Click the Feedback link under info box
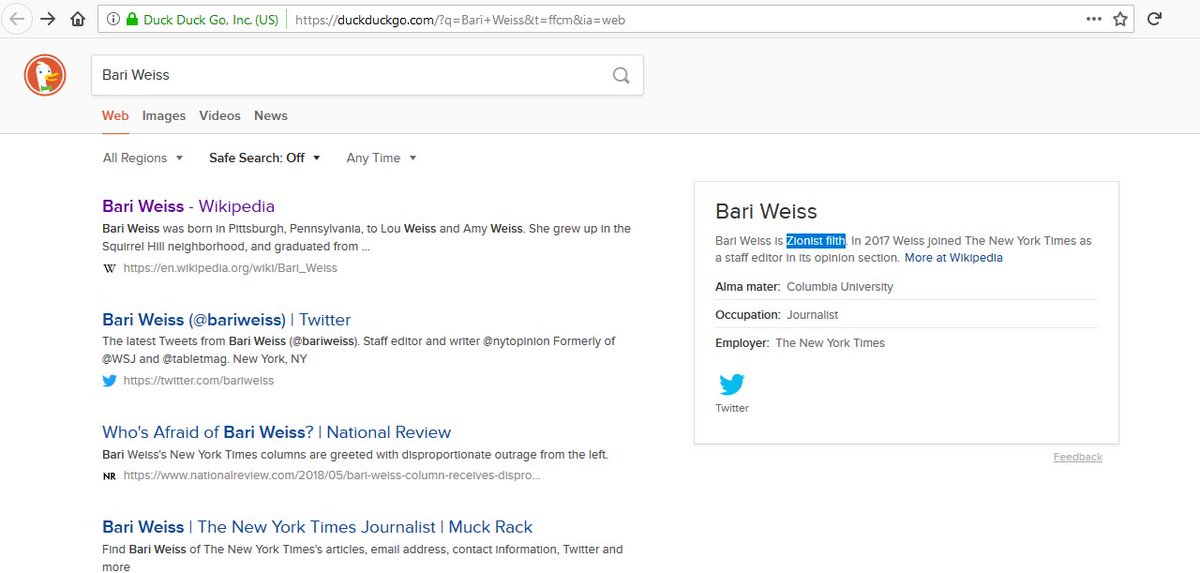 1077,457
